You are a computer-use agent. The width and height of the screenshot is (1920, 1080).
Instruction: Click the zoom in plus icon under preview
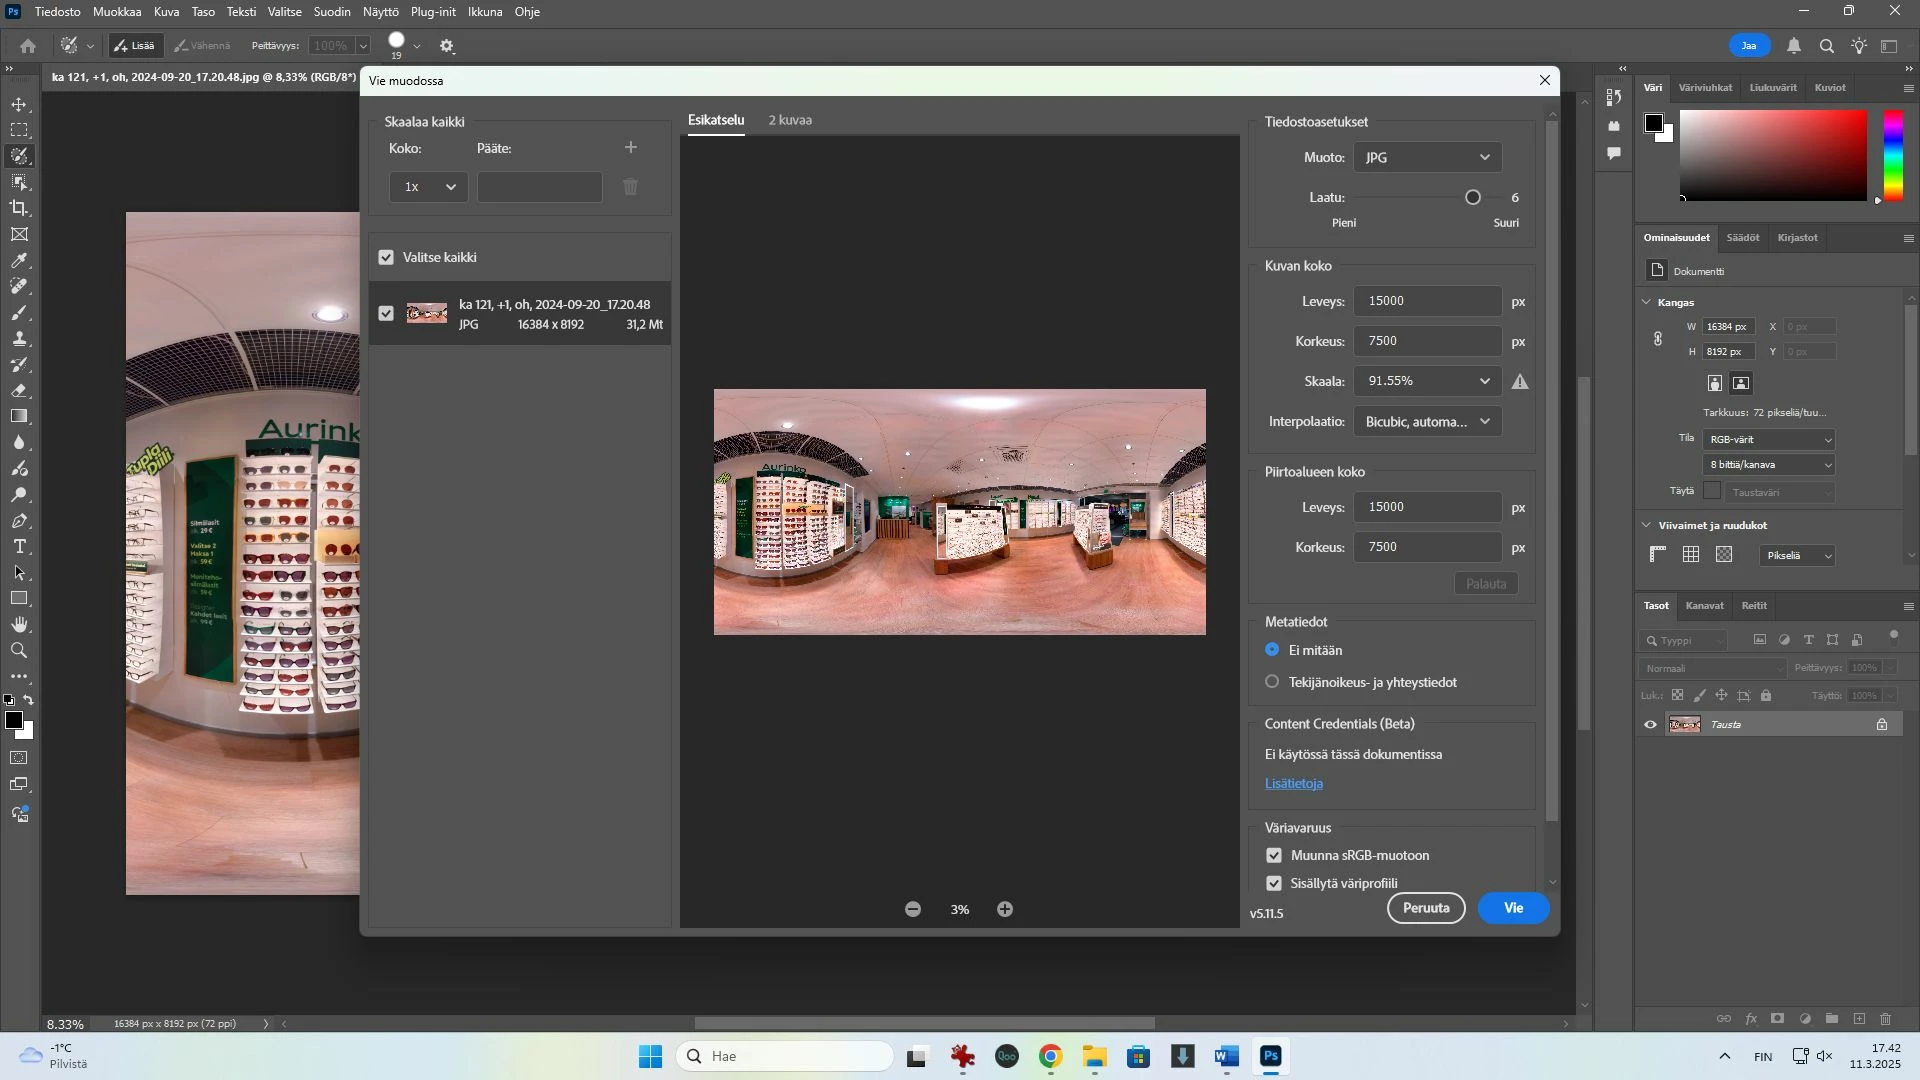pyautogui.click(x=1005, y=909)
